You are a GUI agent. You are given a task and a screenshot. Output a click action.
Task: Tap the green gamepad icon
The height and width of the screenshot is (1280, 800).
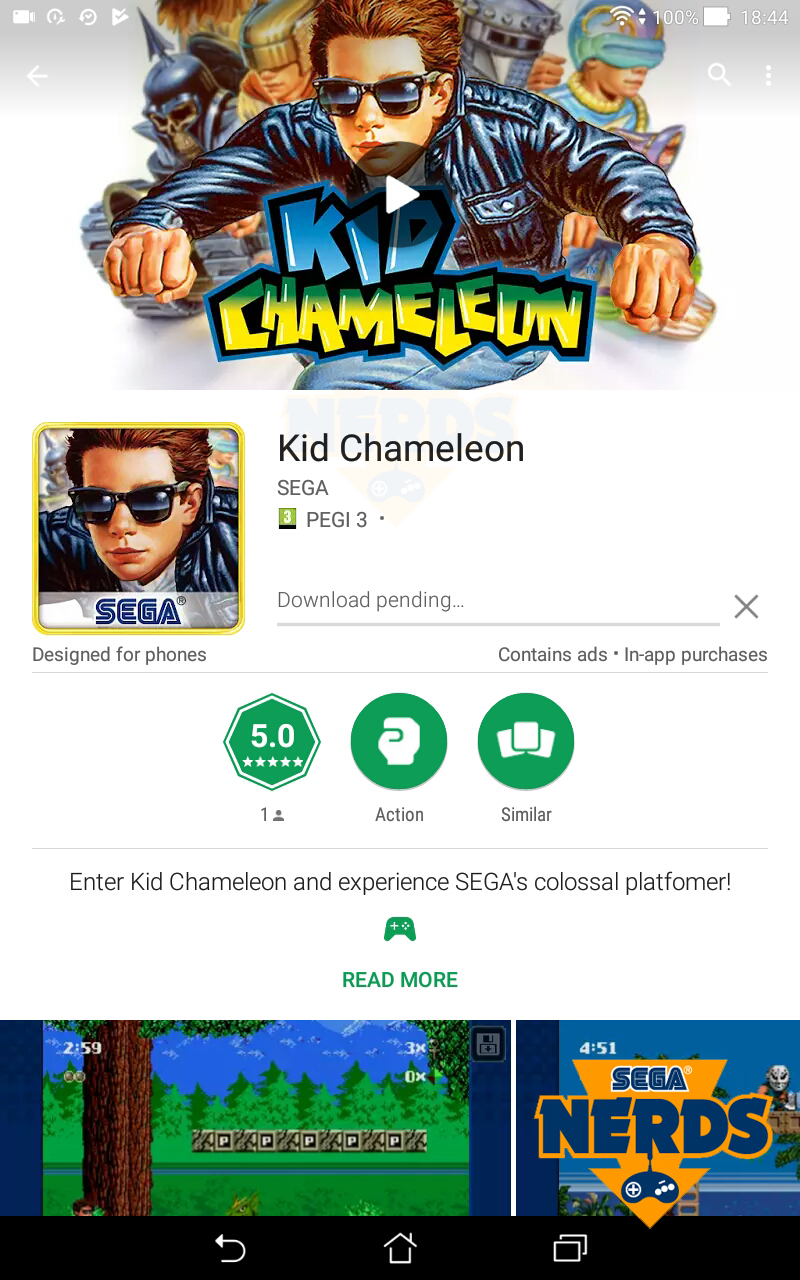pos(400,929)
